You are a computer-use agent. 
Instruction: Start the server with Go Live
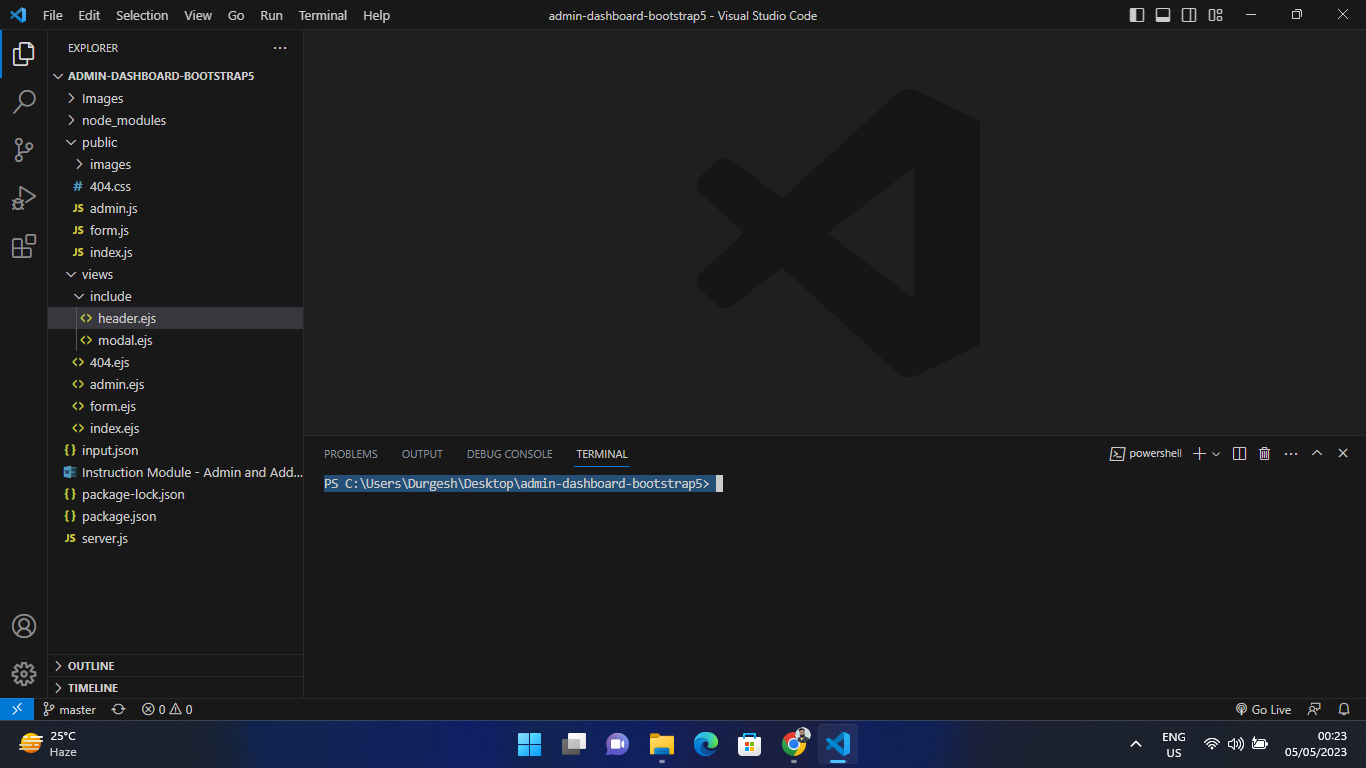click(1263, 709)
